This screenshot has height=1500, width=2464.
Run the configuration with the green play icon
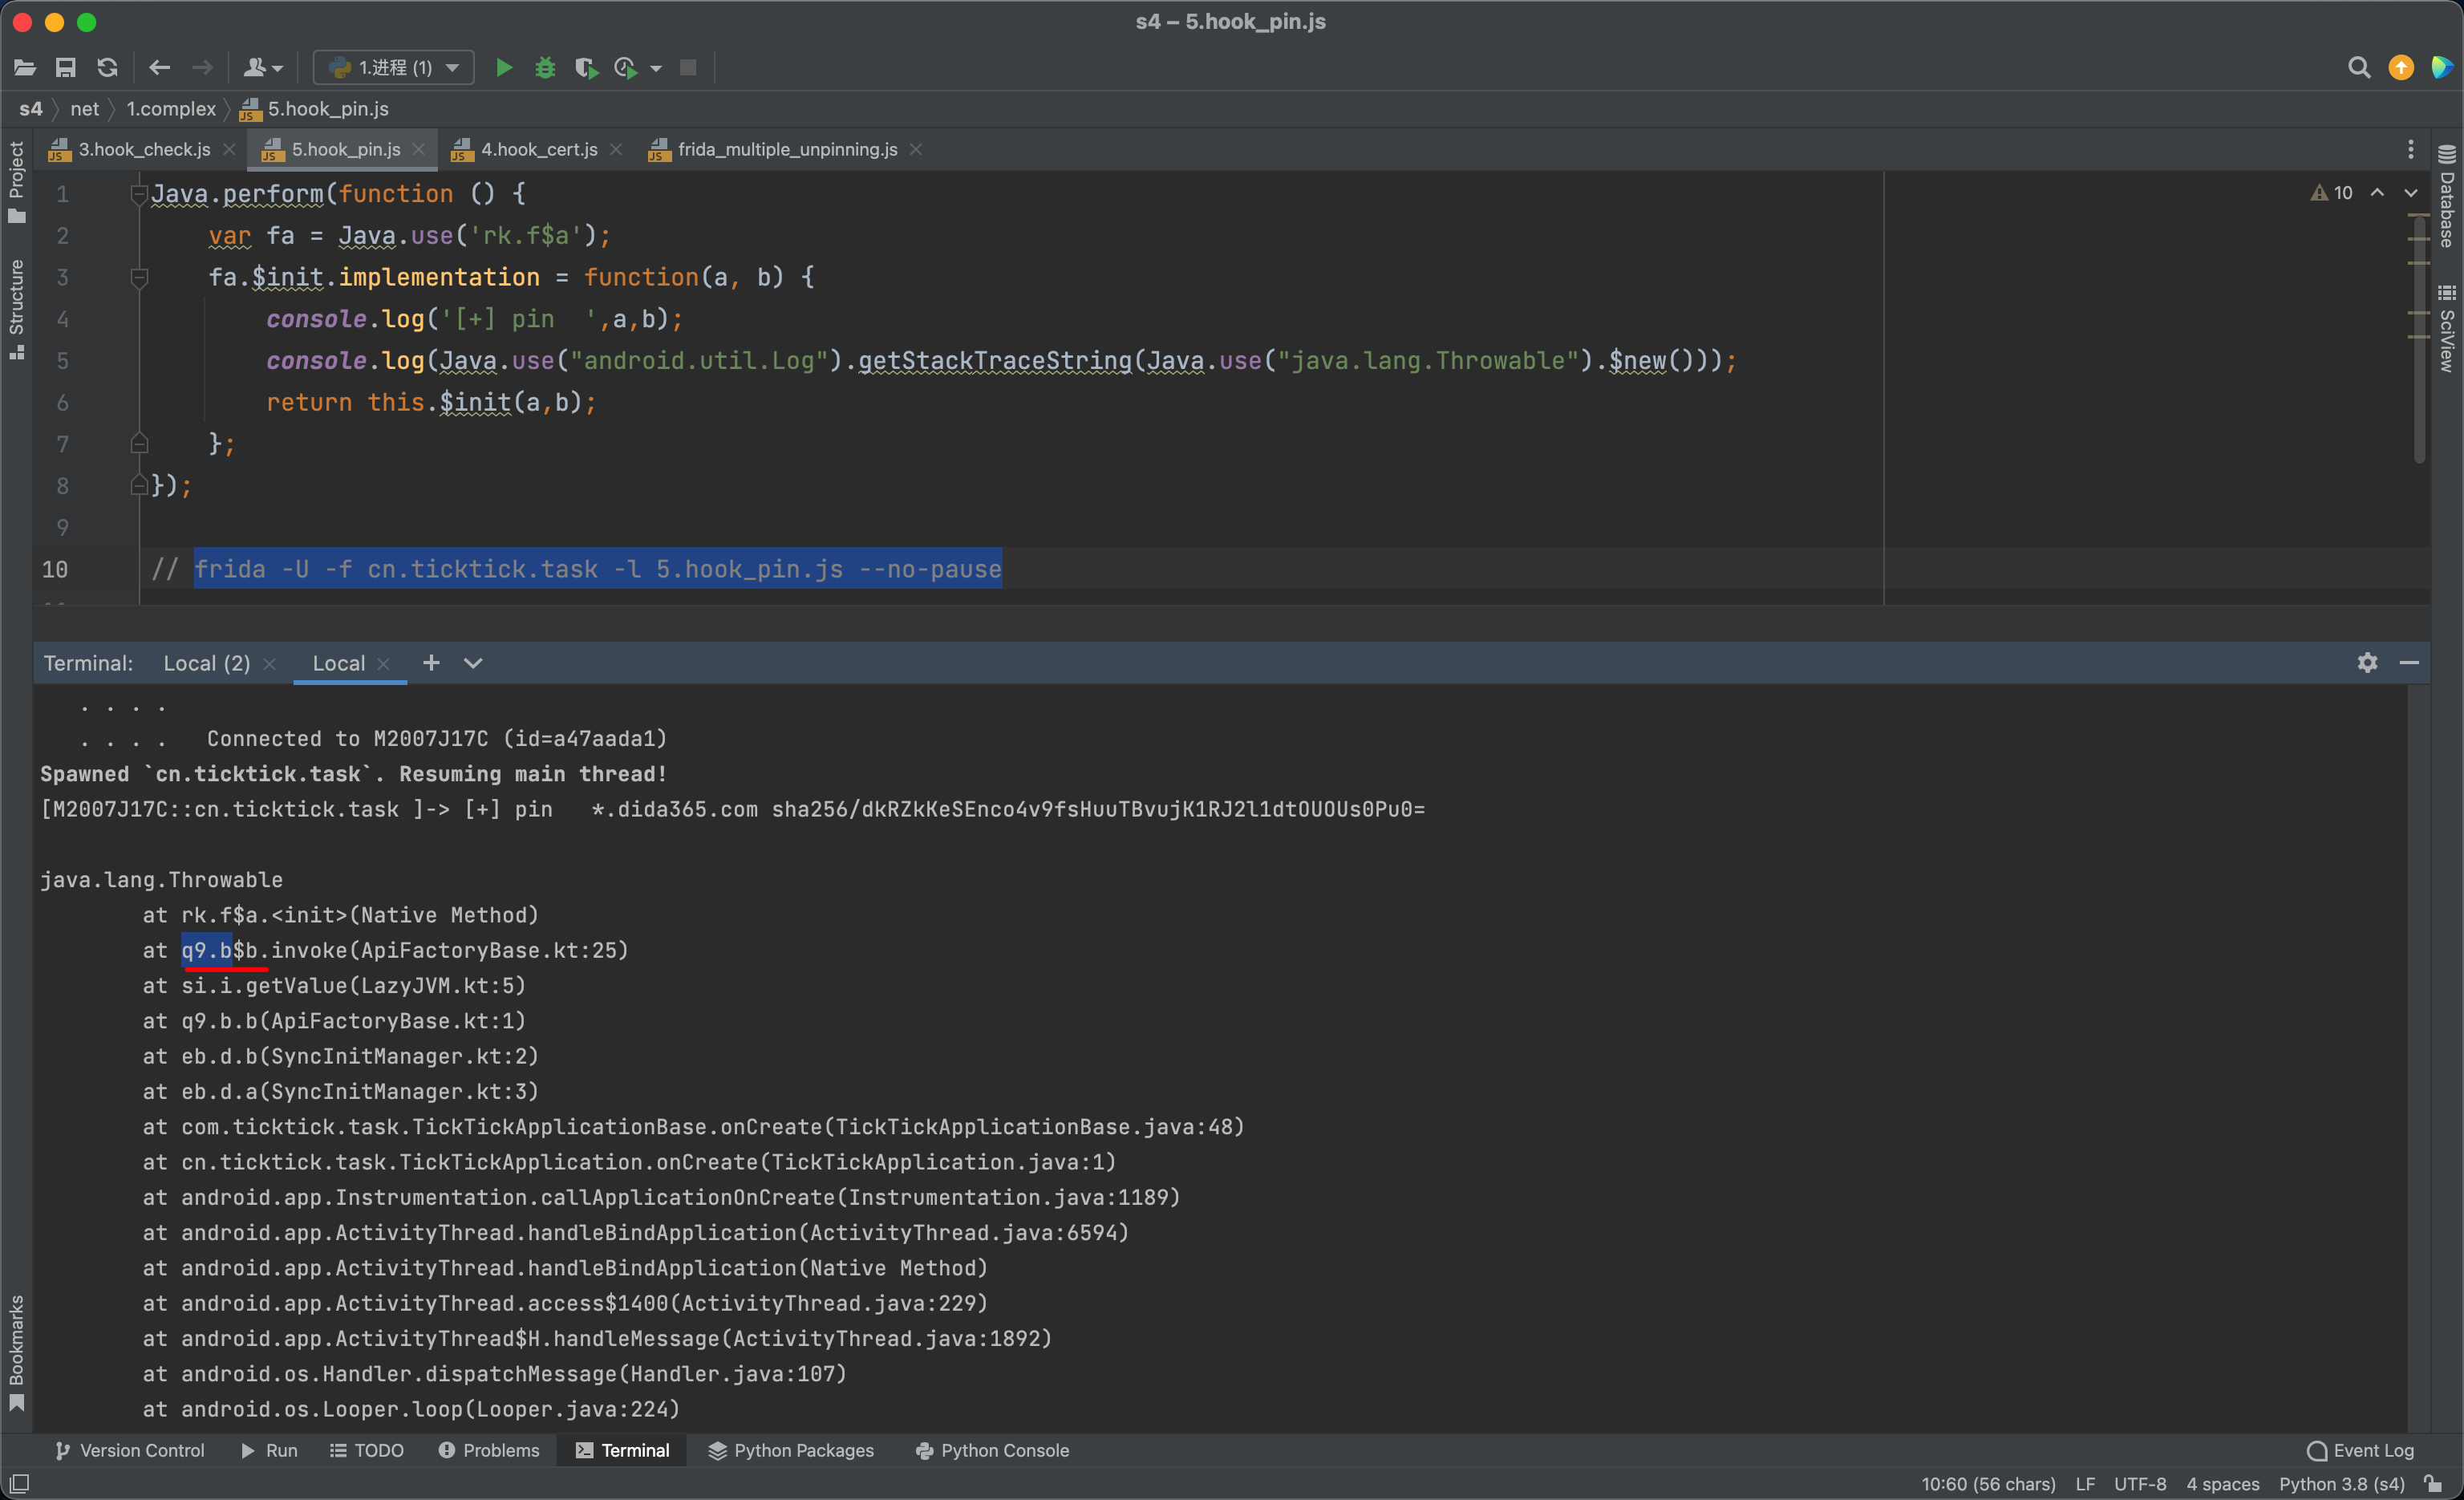coord(504,68)
